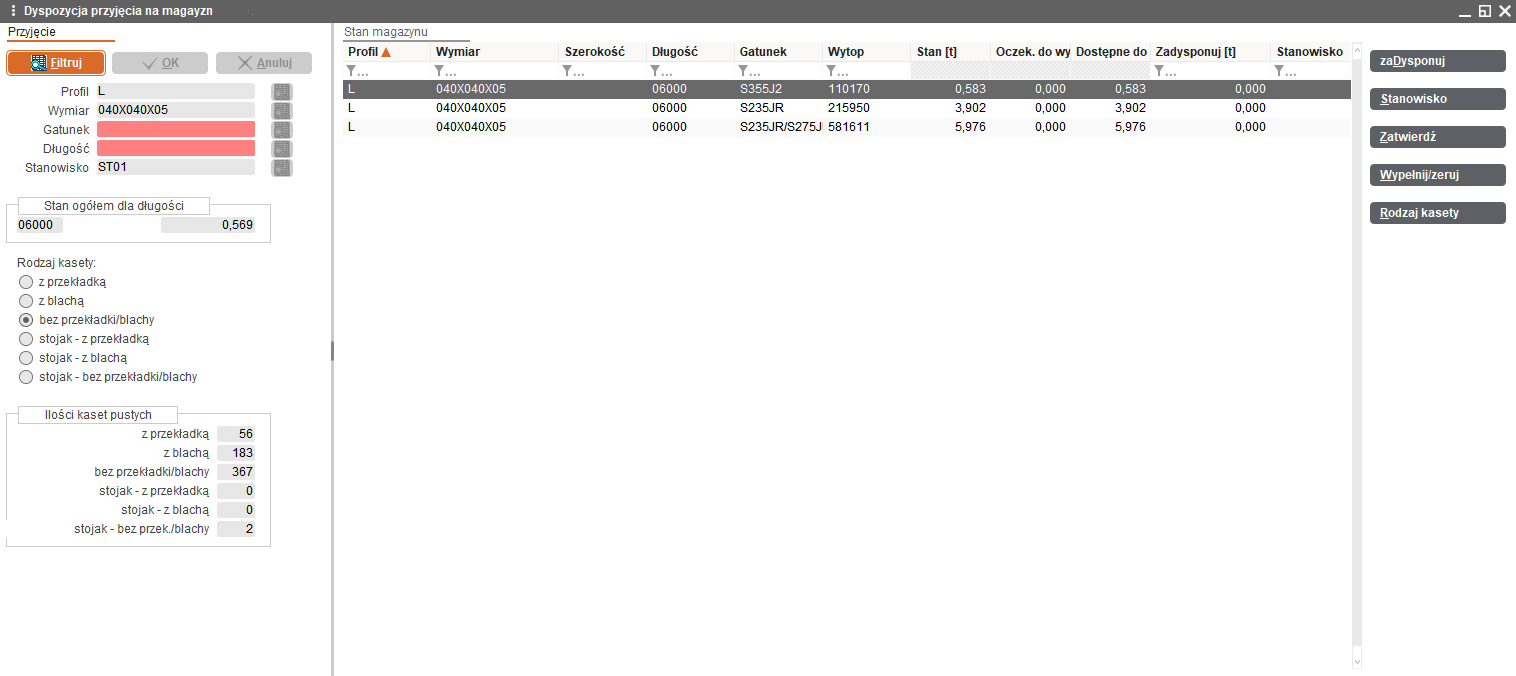Image resolution: width=1516 pixels, height=676 pixels.
Task: Select the Stan magazynu tab
Action: (385, 32)
